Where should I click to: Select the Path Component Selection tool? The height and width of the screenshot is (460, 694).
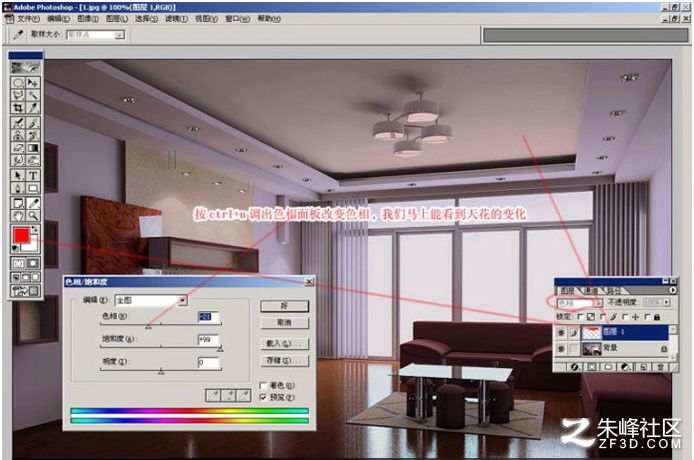point(18,176)
